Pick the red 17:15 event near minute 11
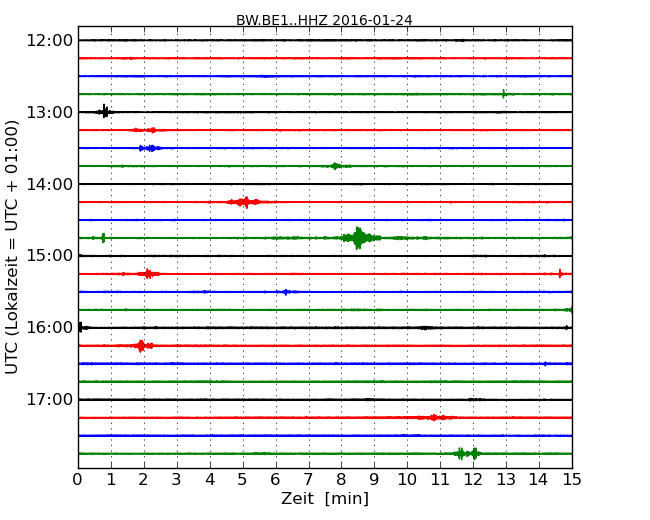Viewport: 650px width, 520px height. pos(434,418)
